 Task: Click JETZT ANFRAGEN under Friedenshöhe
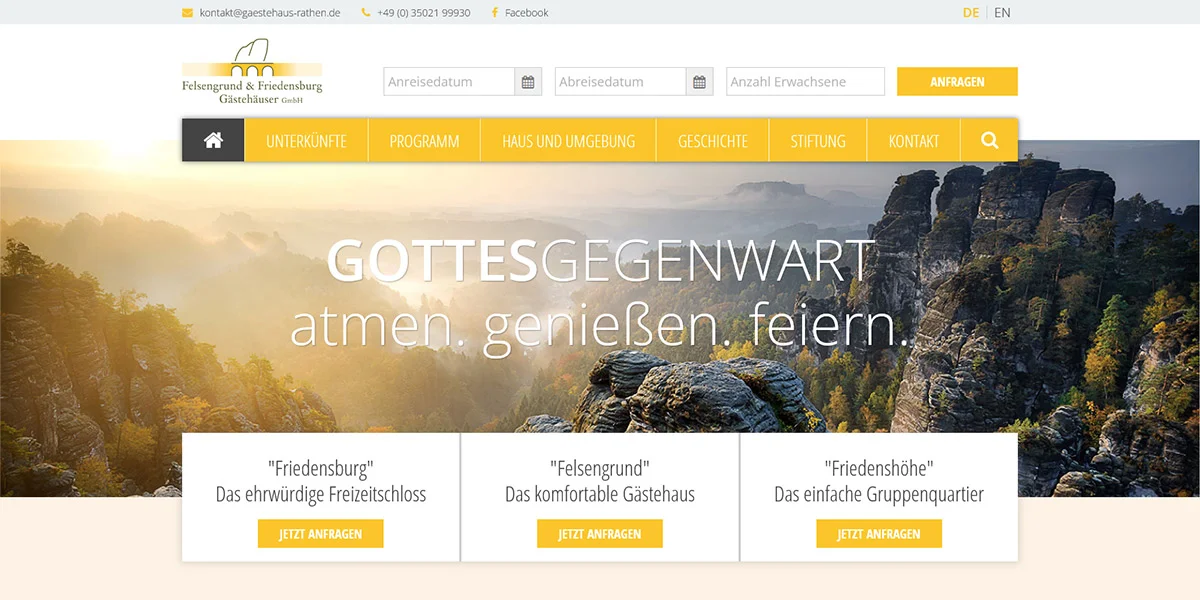click(878, 533)
